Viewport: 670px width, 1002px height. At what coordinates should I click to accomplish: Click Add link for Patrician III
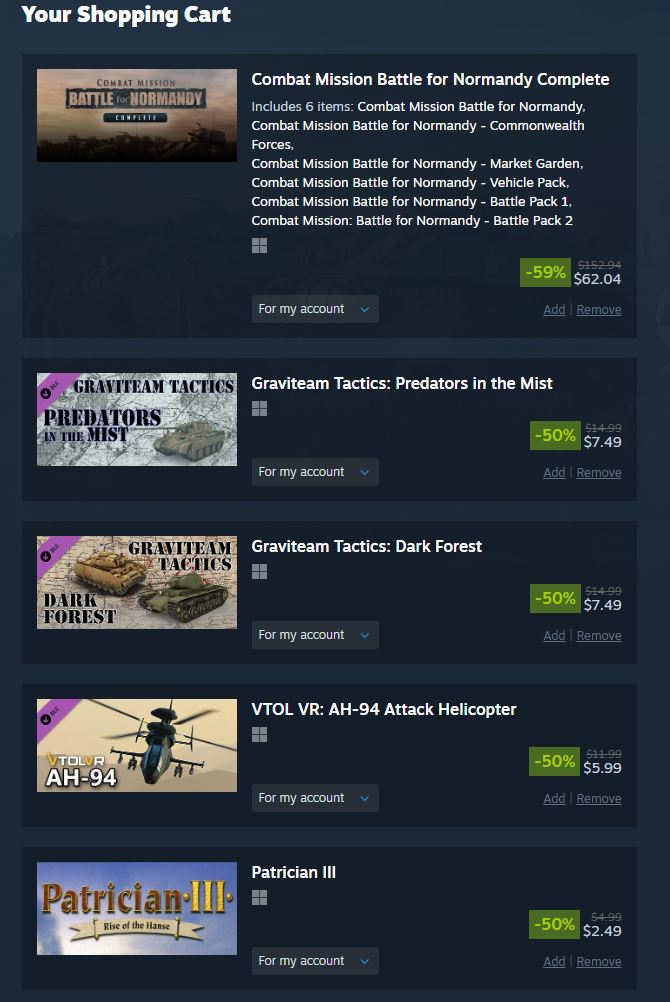pyautogui.click(x=554, y=962)
